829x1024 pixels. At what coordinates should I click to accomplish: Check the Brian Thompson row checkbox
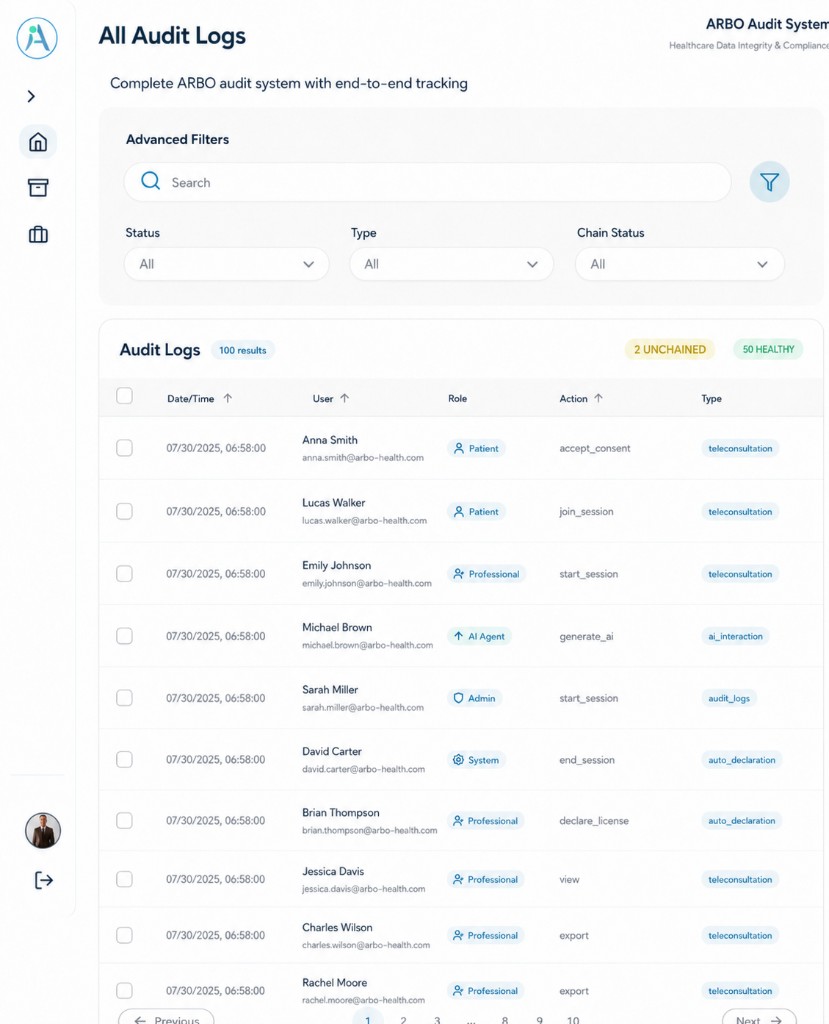click(x=124, y=820)
